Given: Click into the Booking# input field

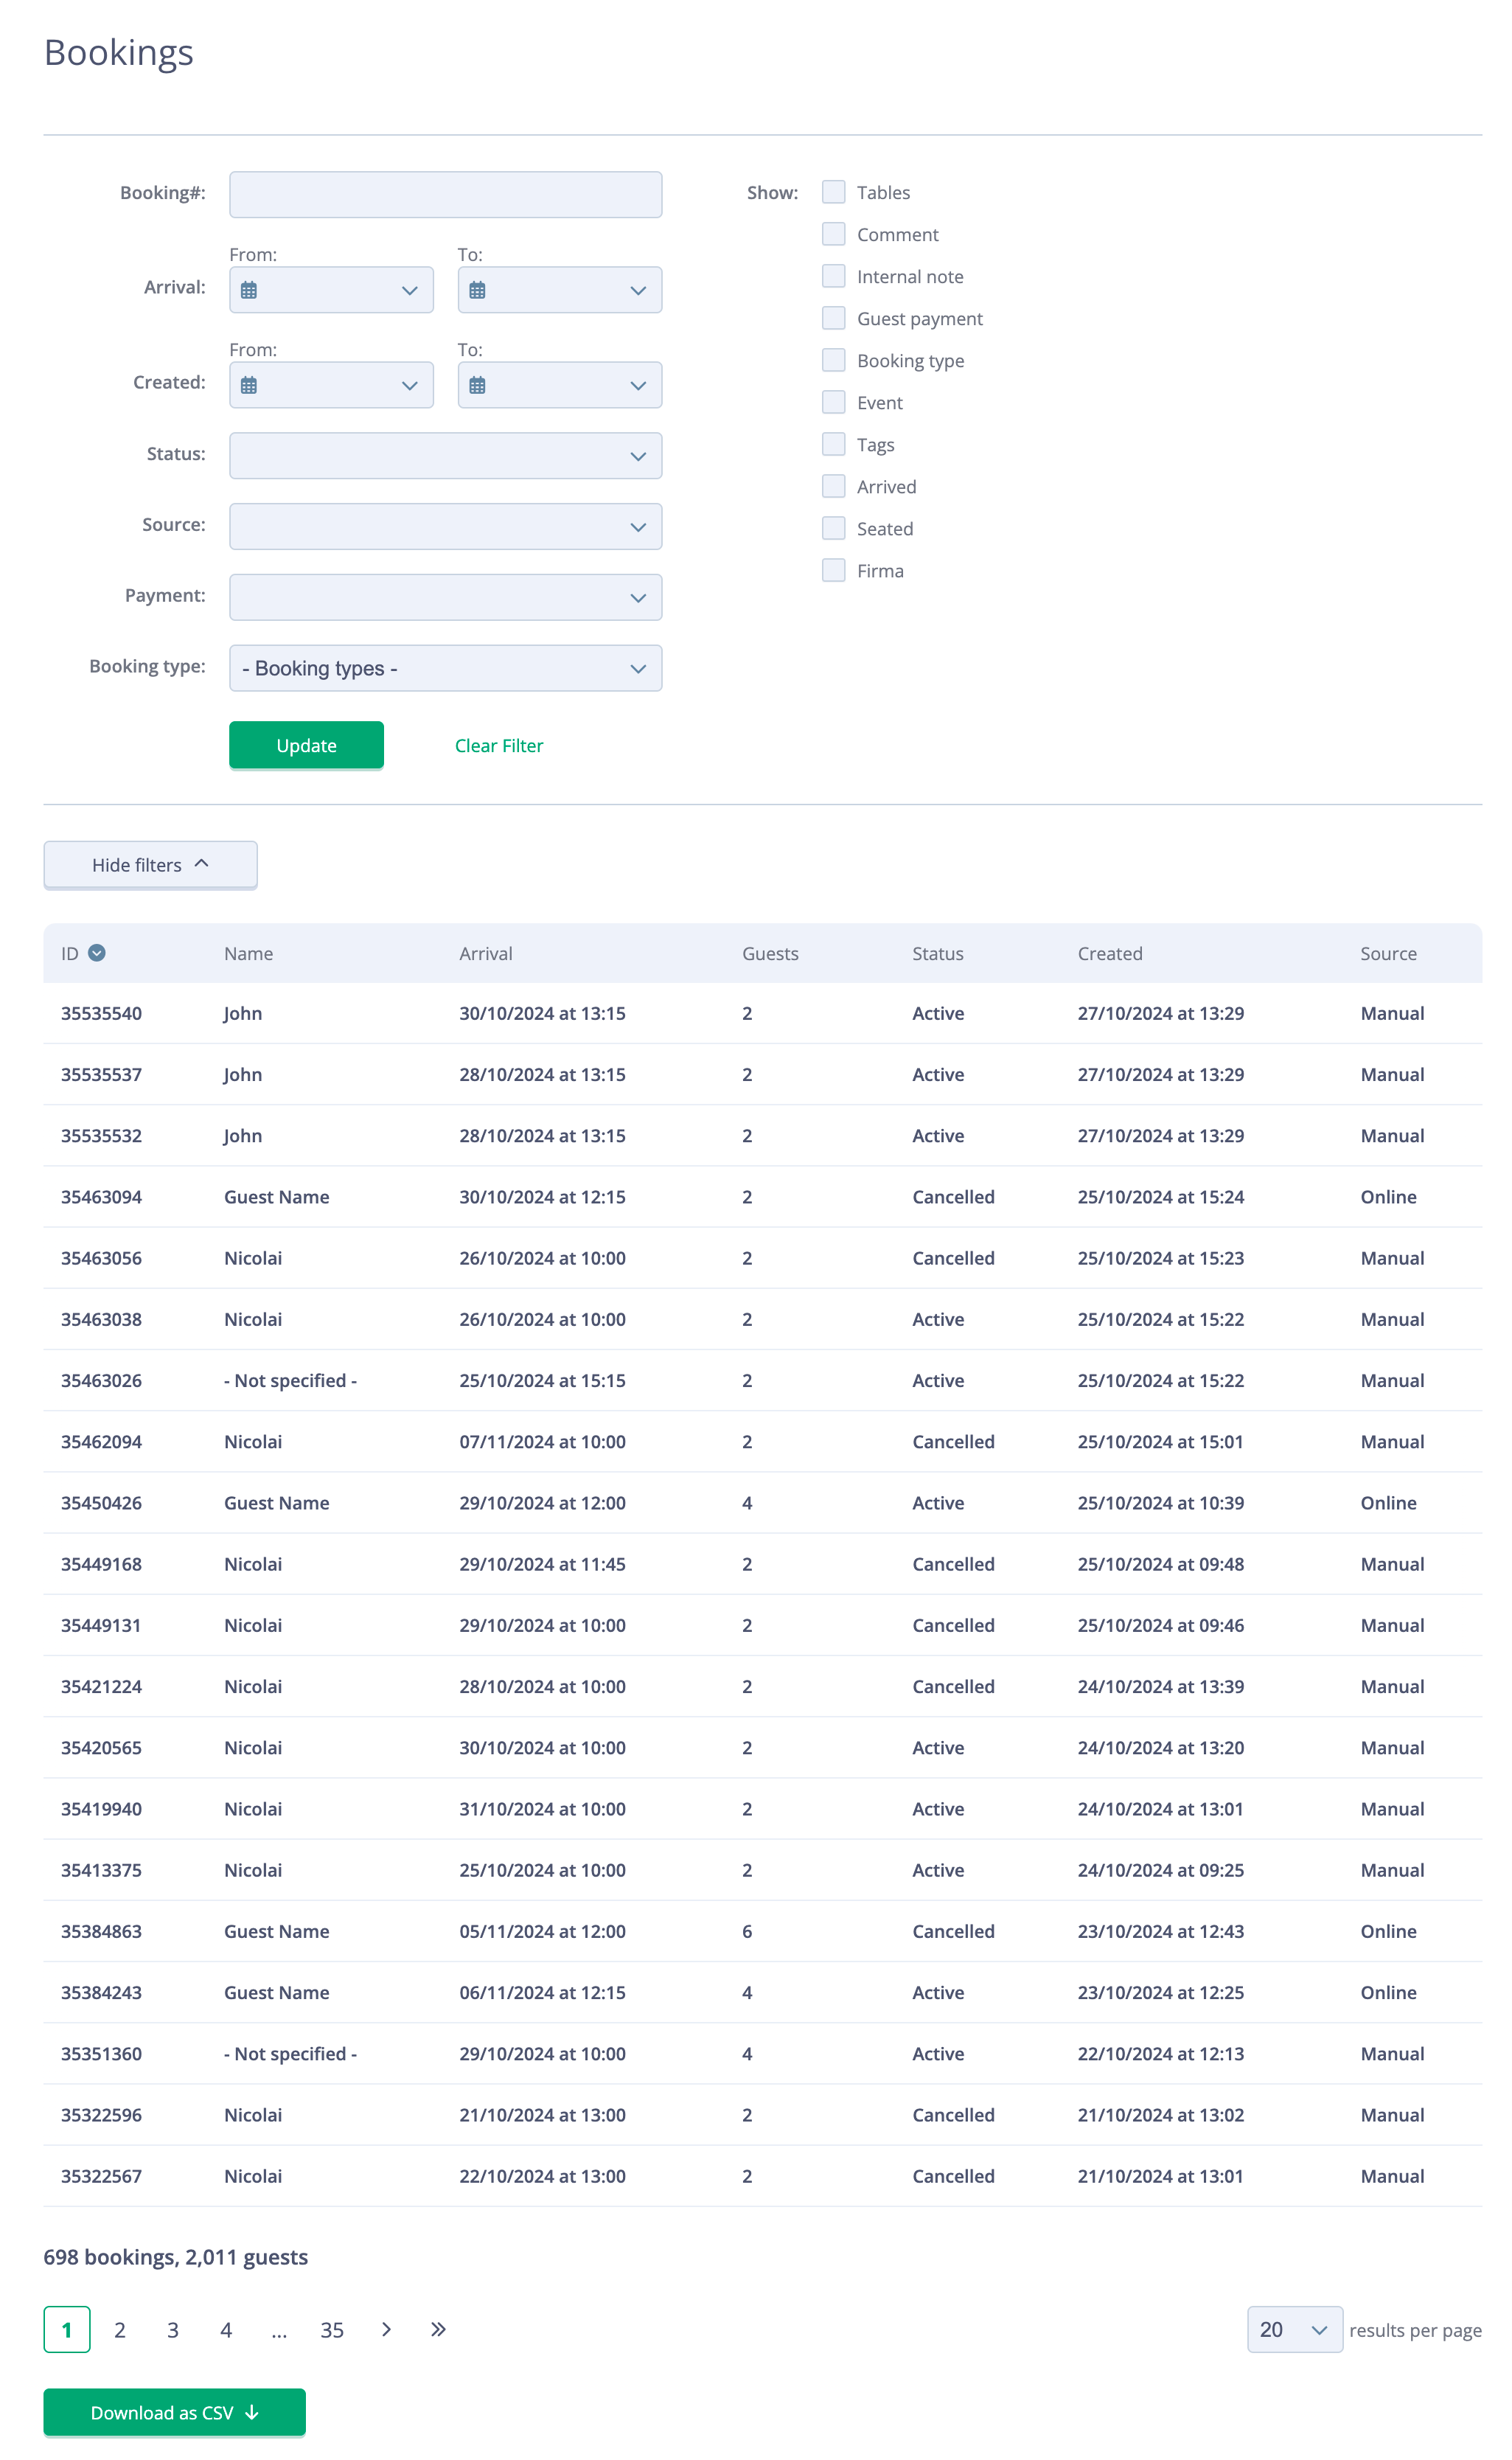Looking at the screenshot, I should click(445, 193).
